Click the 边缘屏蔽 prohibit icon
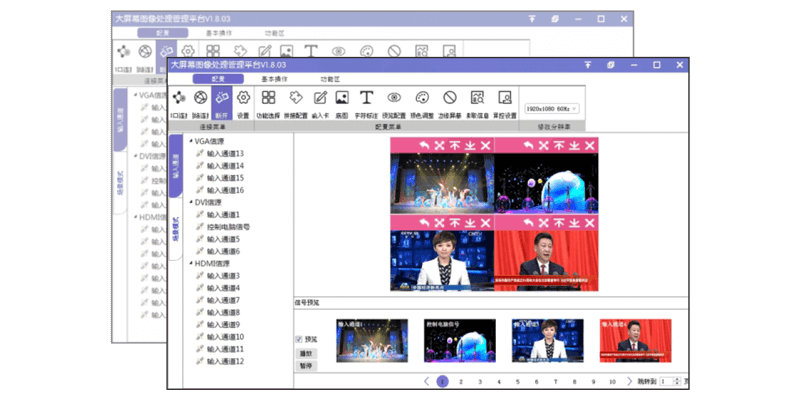Screen dimensions: 800x400 point(450,99)
